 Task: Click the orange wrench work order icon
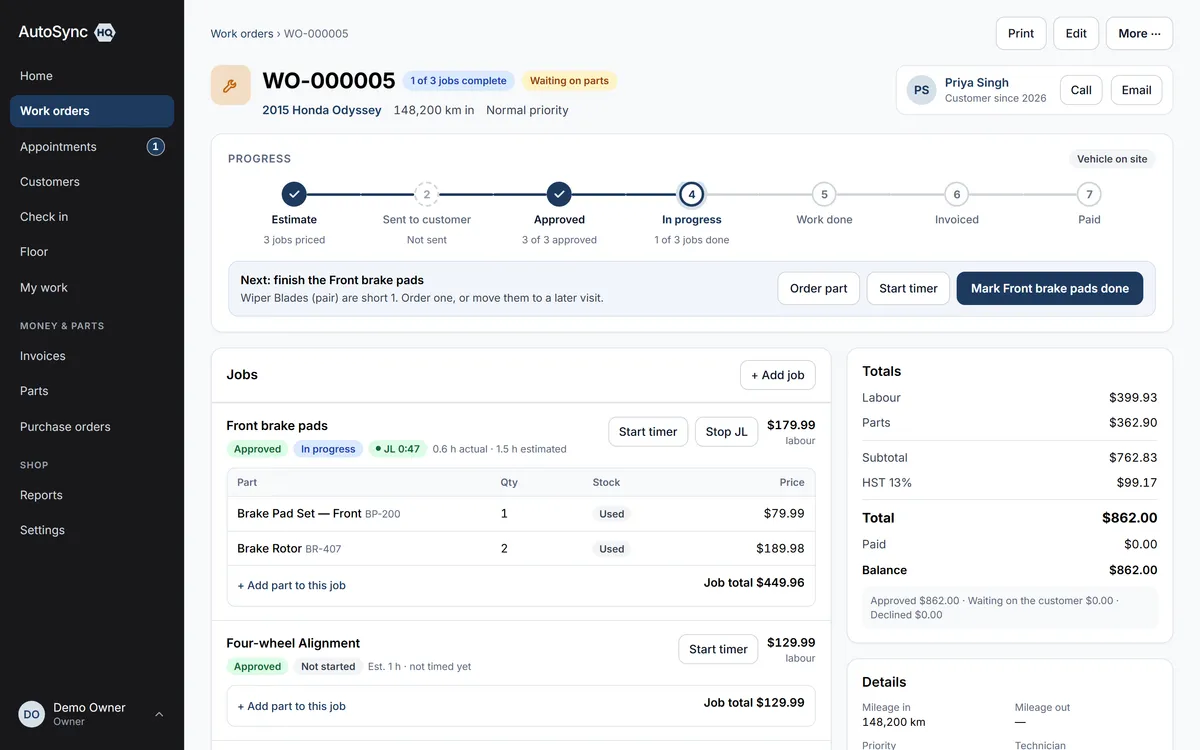click(x=230, y=86)
